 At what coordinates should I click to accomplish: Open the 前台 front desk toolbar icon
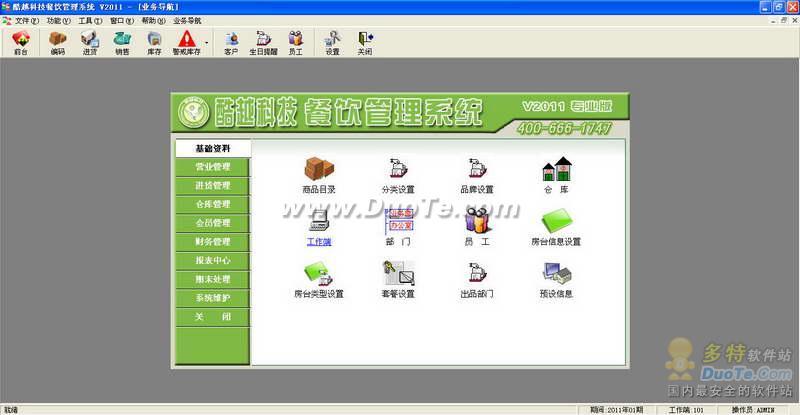click(x=21, y=43)
